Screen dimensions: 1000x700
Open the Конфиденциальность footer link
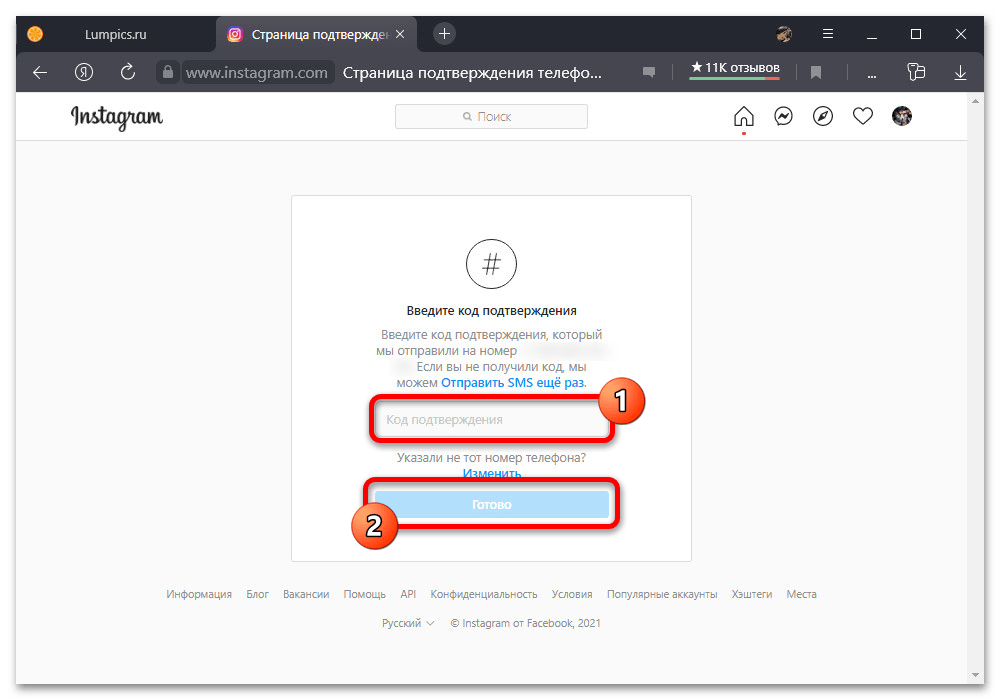tap(484, 594)
